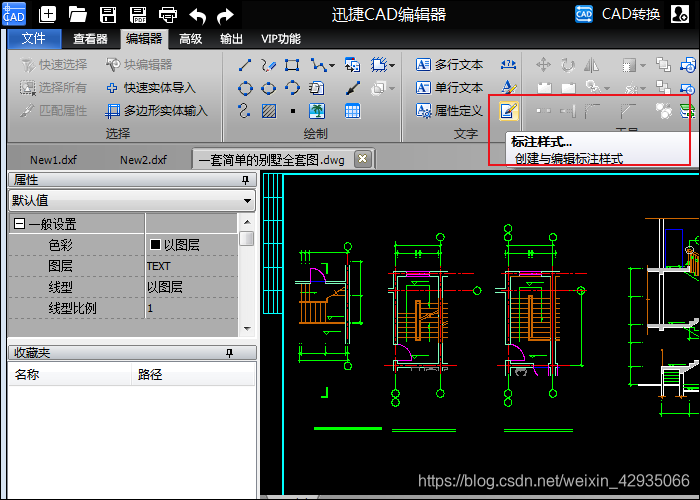Switch to the New1.dxf document tab
The height and width of the screenshot is (500, 700).
pyautogui.click(x=54, y=159)
